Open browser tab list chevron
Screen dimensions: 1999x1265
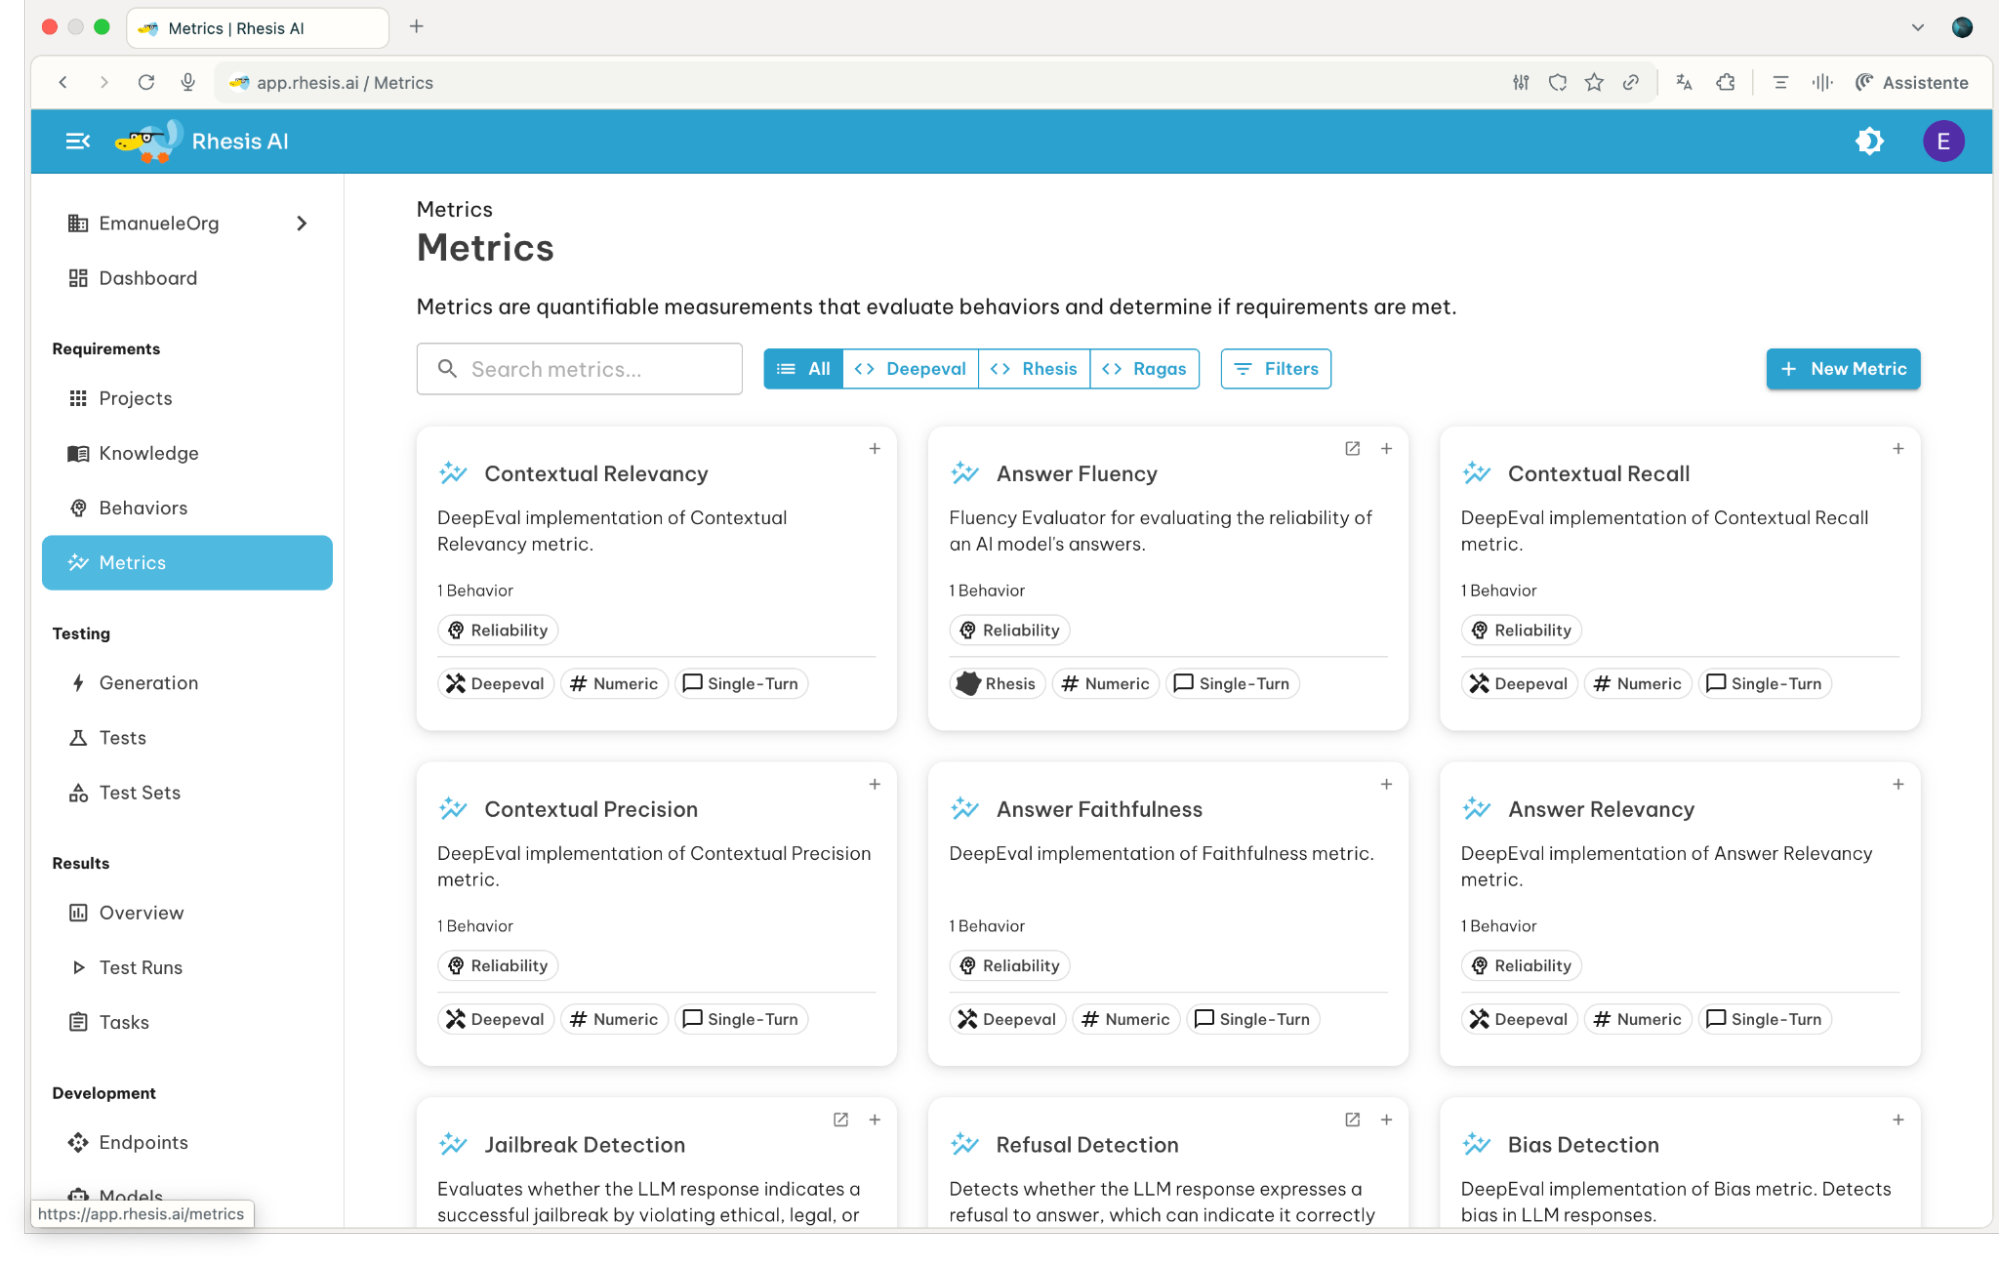tap(1917, 28)
